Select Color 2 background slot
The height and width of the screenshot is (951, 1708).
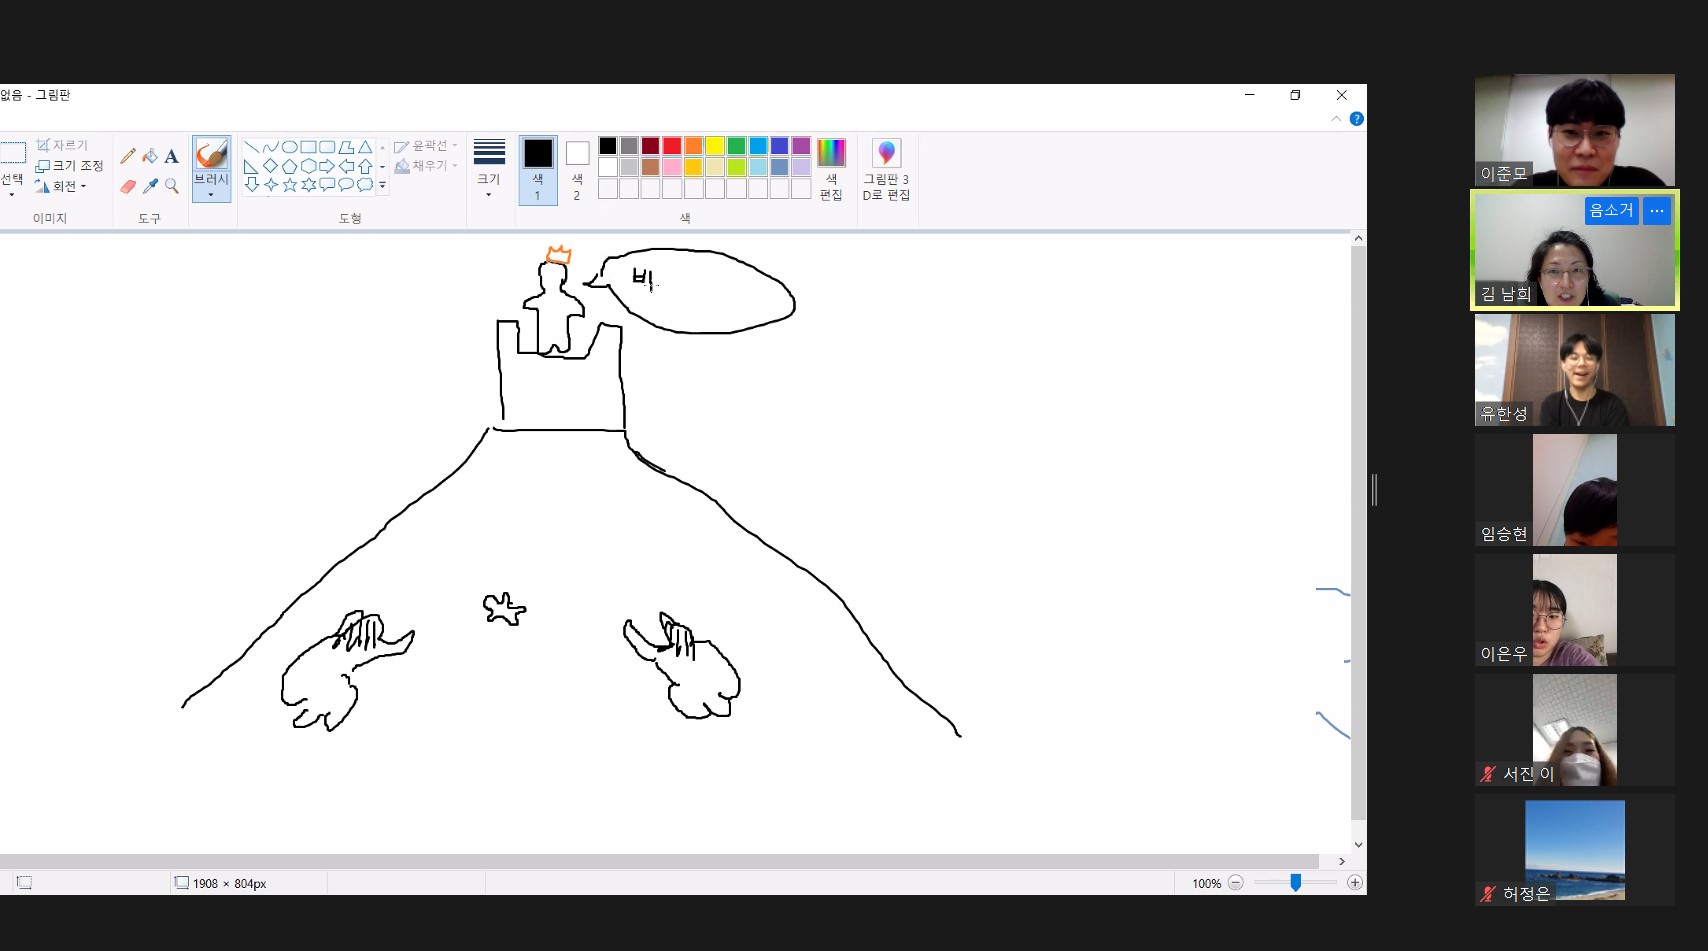[x=577, y=170]
